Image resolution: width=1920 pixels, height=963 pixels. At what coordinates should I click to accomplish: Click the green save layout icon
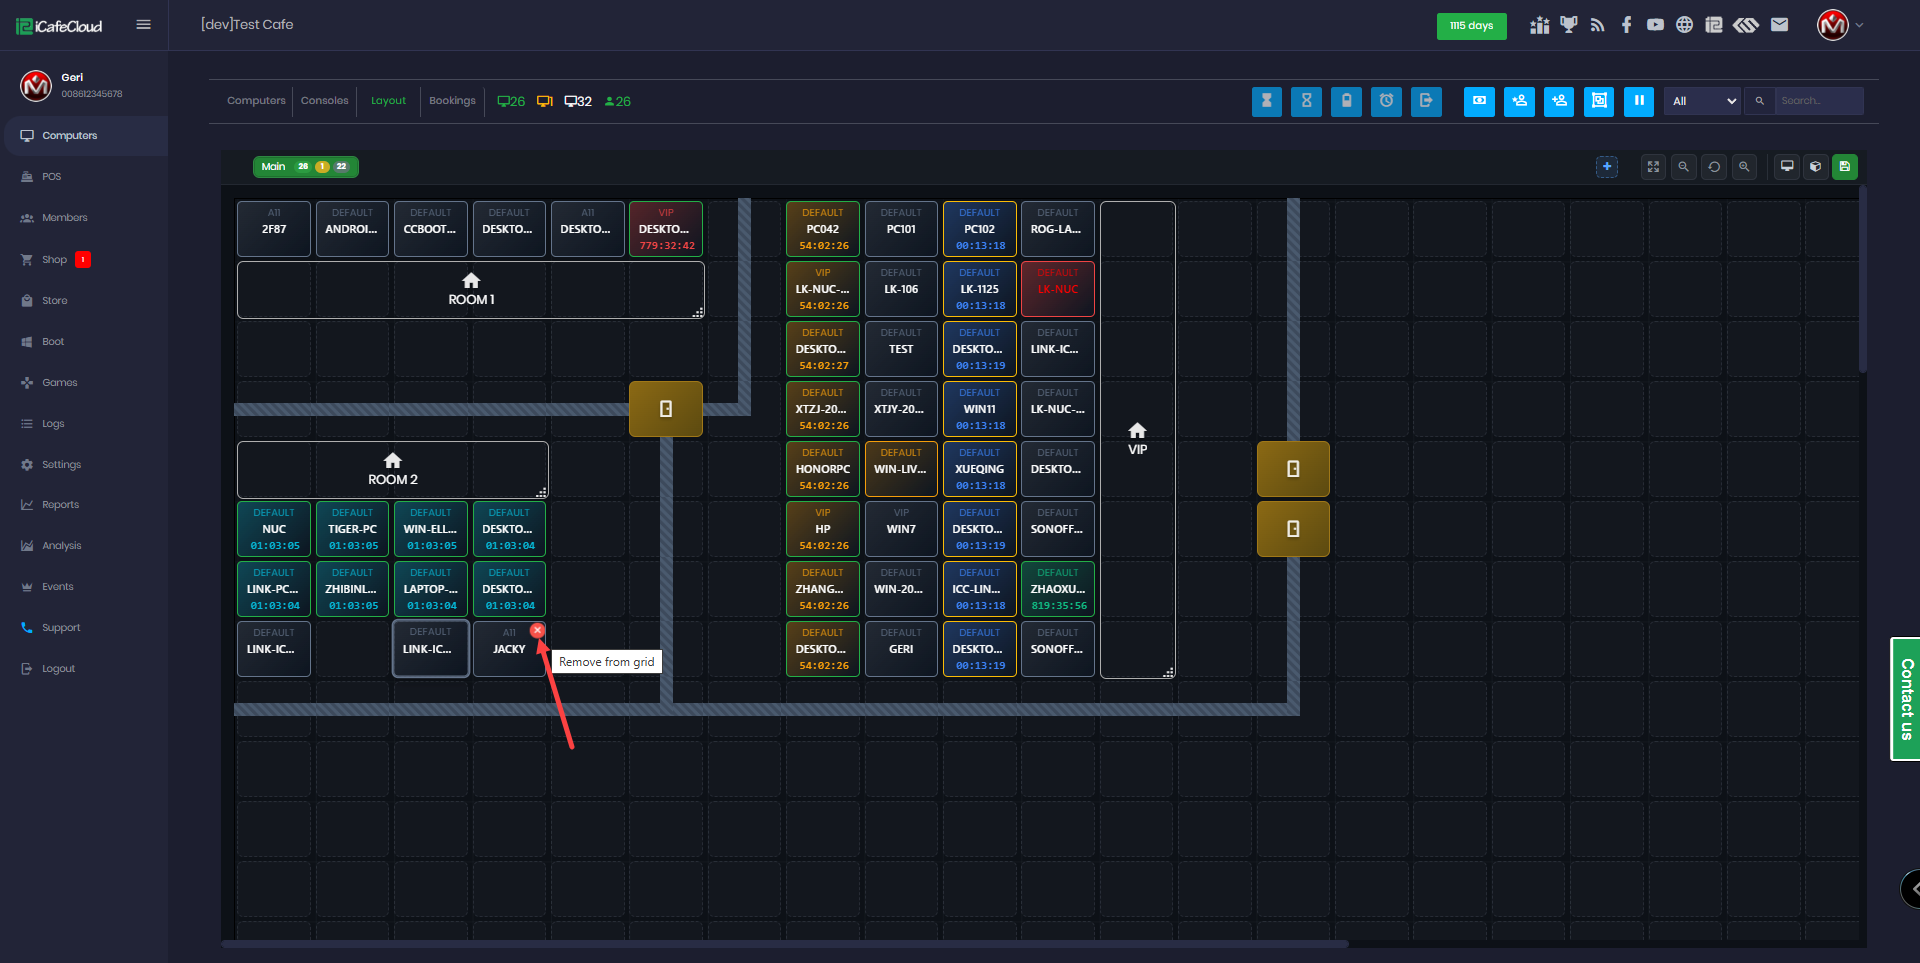point(1845,167)
